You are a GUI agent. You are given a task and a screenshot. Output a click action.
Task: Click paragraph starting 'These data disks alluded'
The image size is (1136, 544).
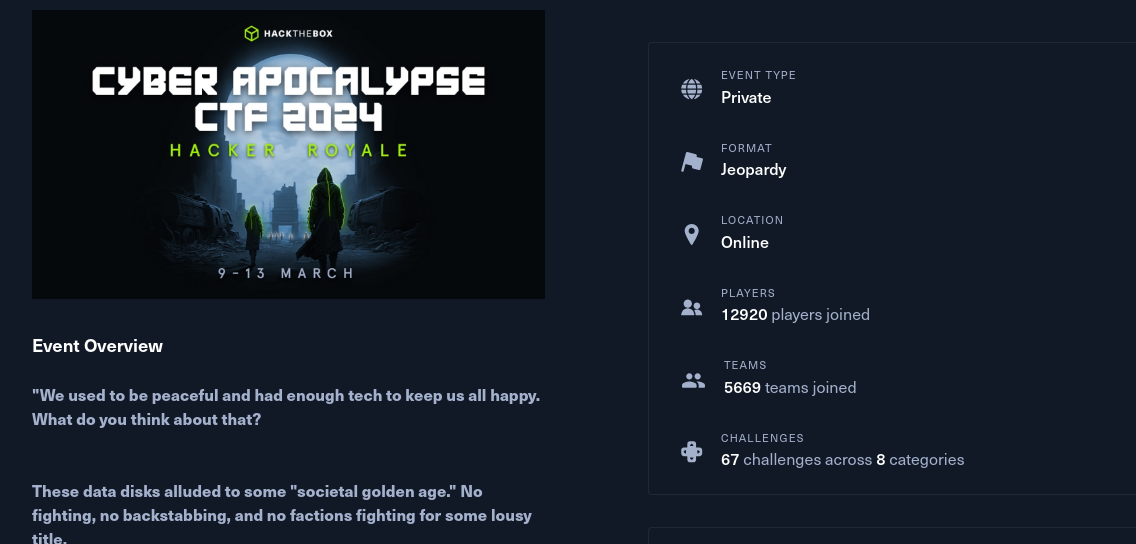282,515
